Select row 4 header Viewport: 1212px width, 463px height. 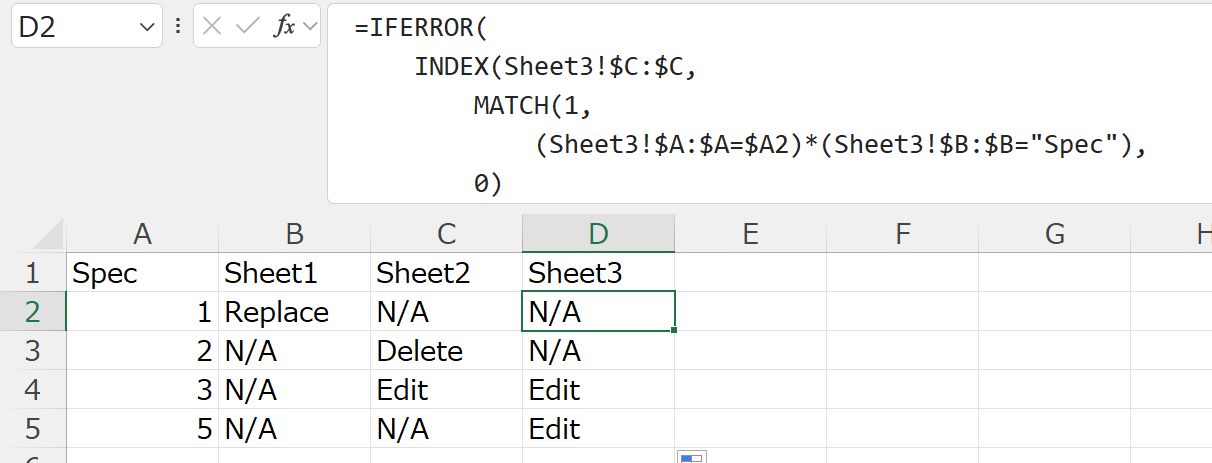click(33, 390)
